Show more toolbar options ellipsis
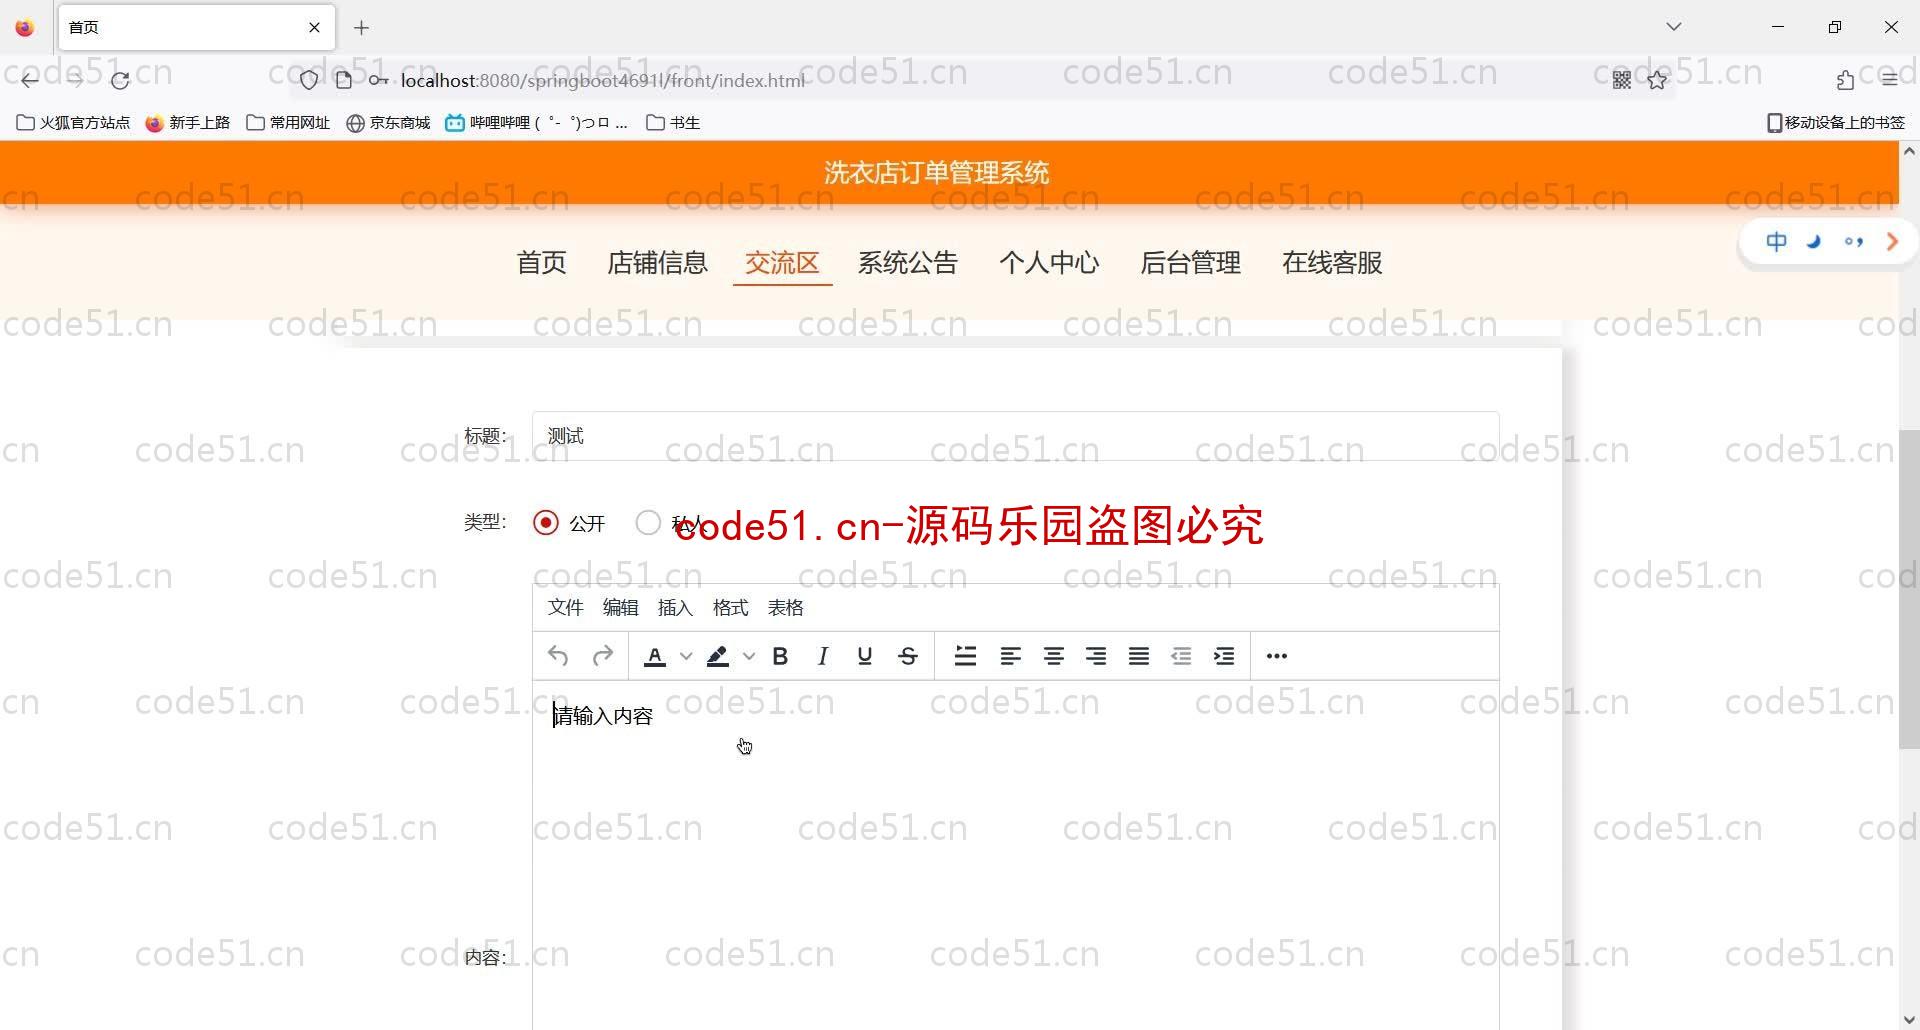1920x1030 pixels. pos(1277,656)
